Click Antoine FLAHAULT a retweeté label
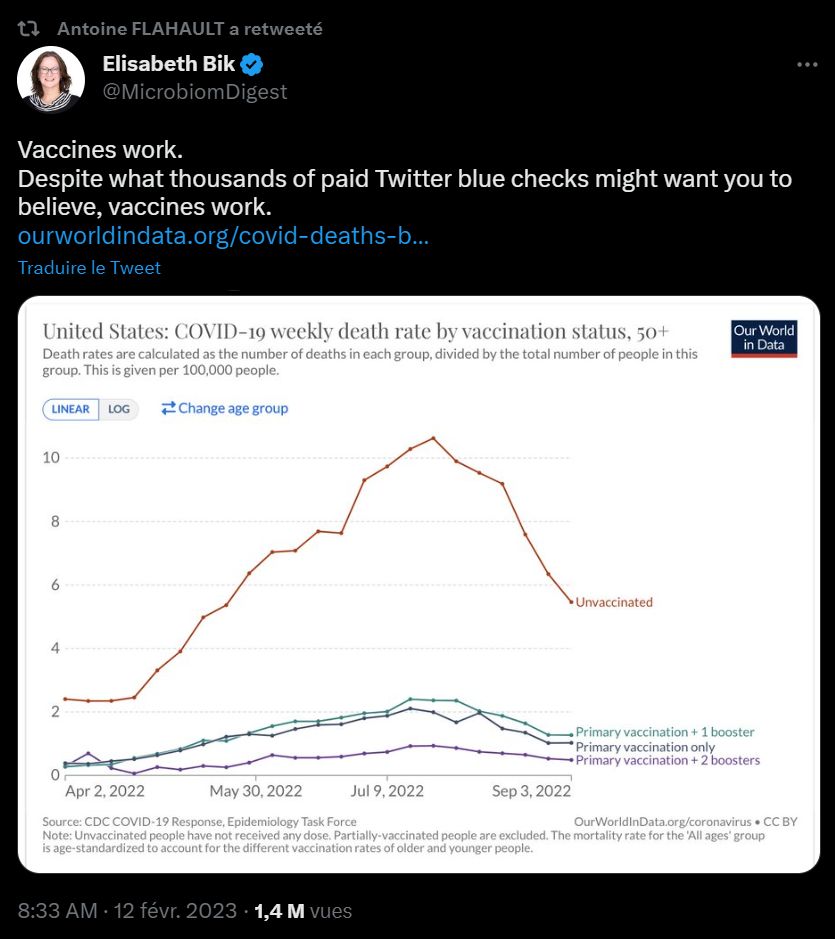The image size is (835, 939). tap(190, 29)
